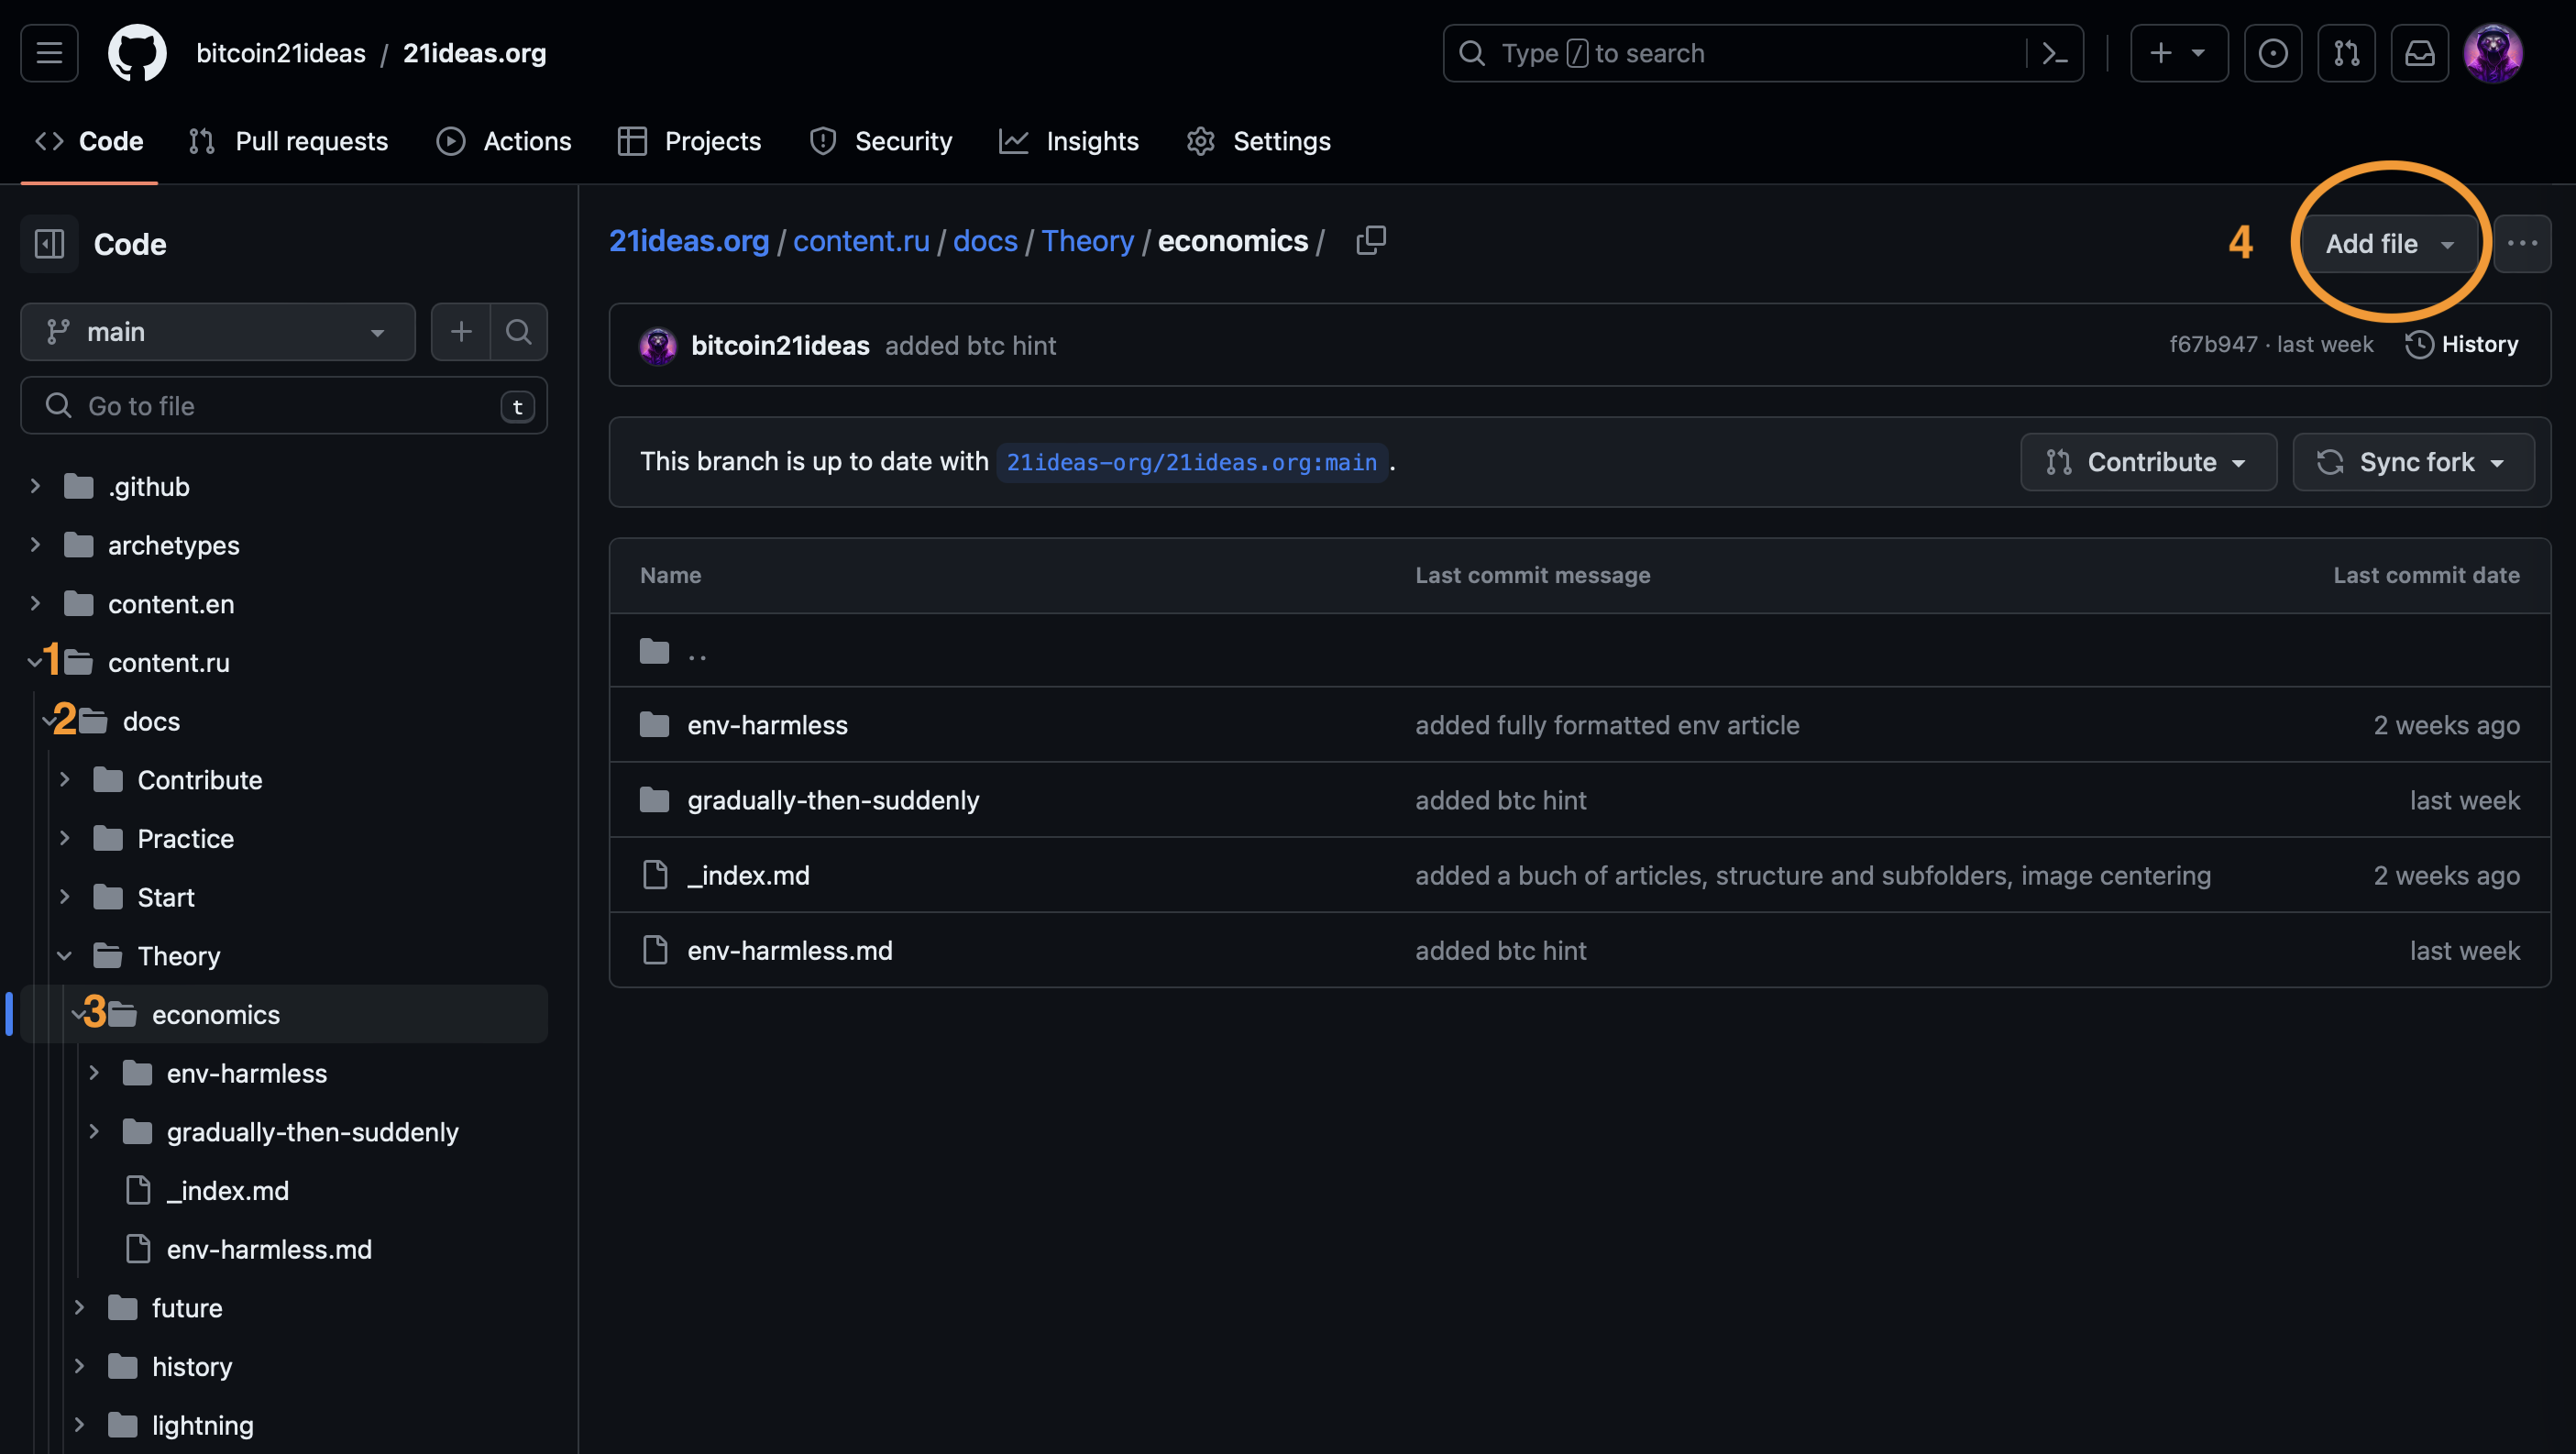
Task: Open gradually-then-suddenly folder in file list
Action: click(832, 800)
